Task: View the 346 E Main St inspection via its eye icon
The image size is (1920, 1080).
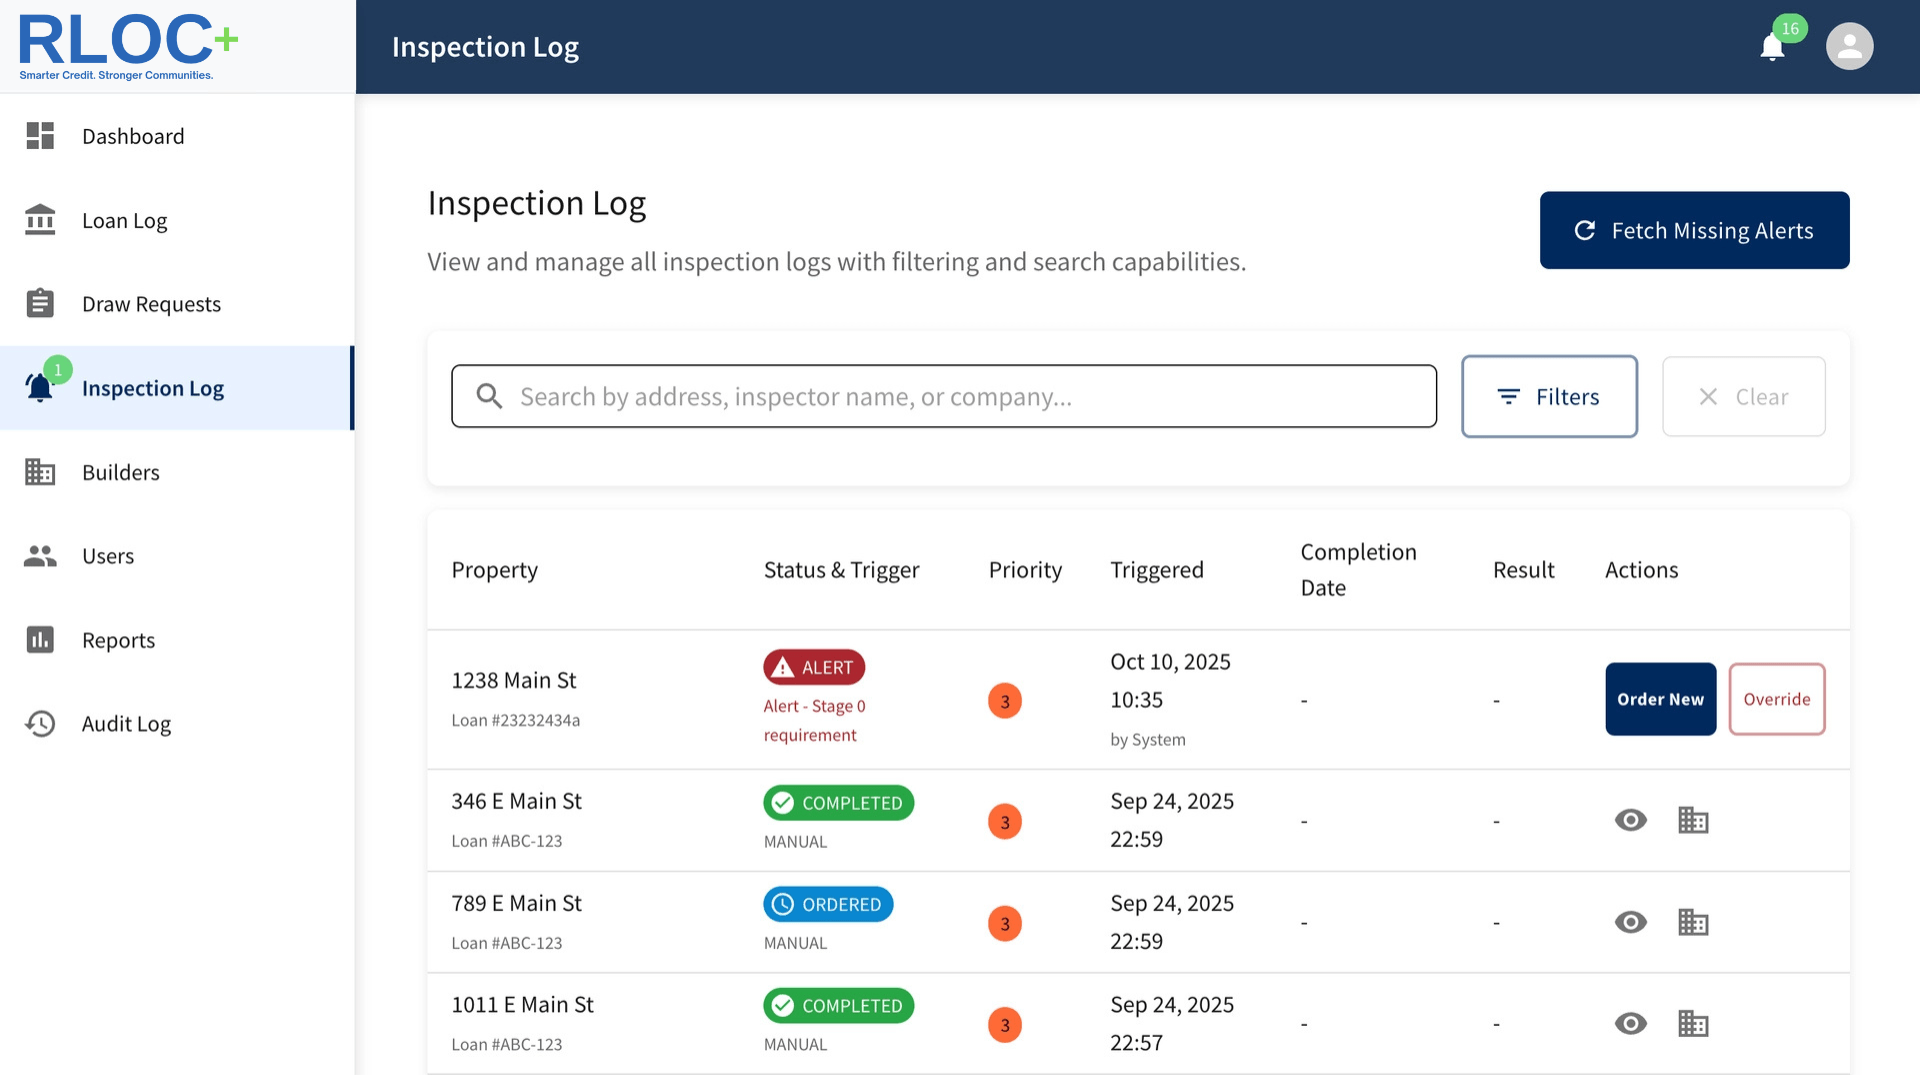Action: 1630,820
